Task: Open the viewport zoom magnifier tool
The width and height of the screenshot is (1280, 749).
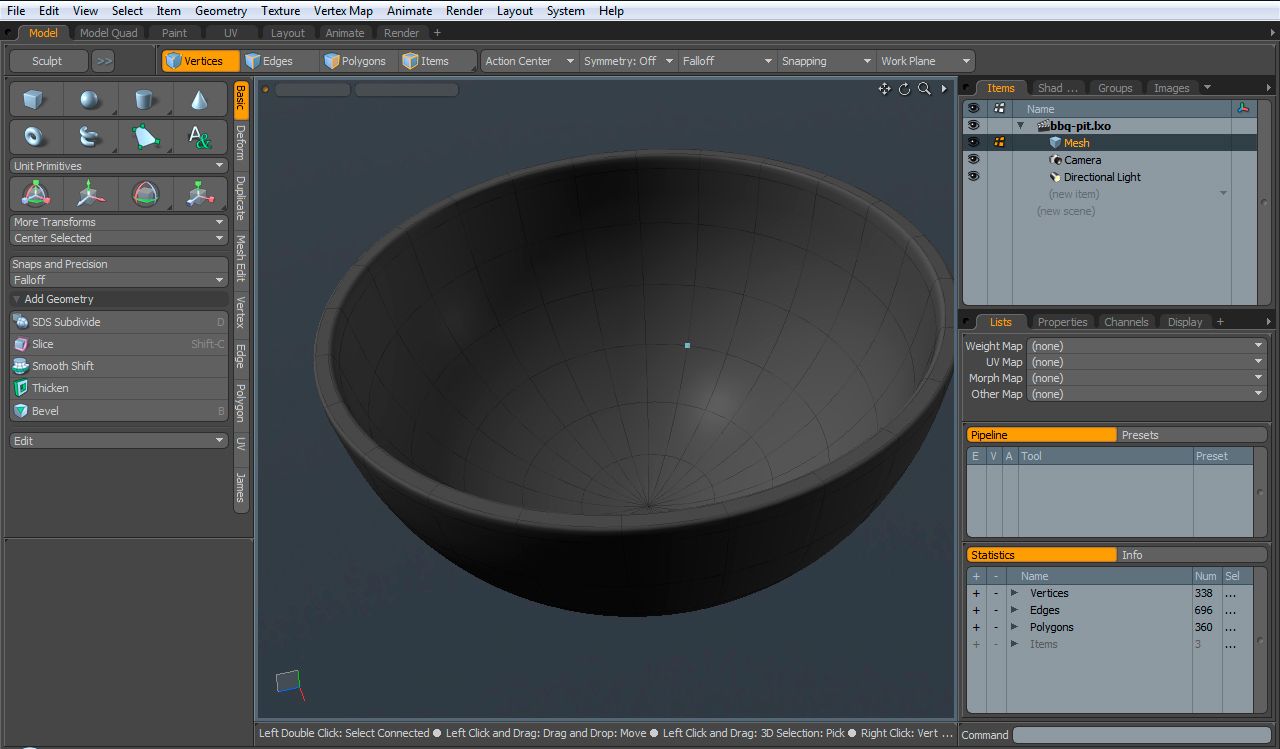Action: tap(924, 89)
